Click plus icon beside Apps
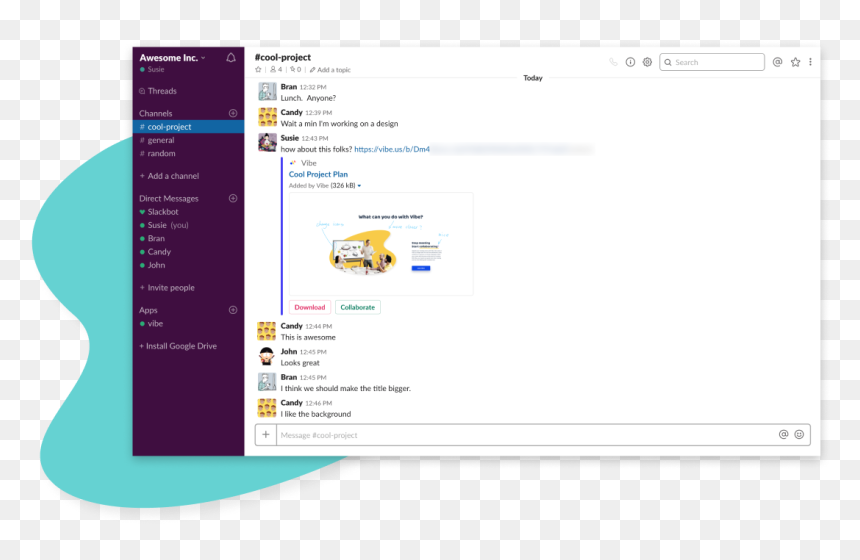This screenshot has width=860, height=560. (233, 310)
